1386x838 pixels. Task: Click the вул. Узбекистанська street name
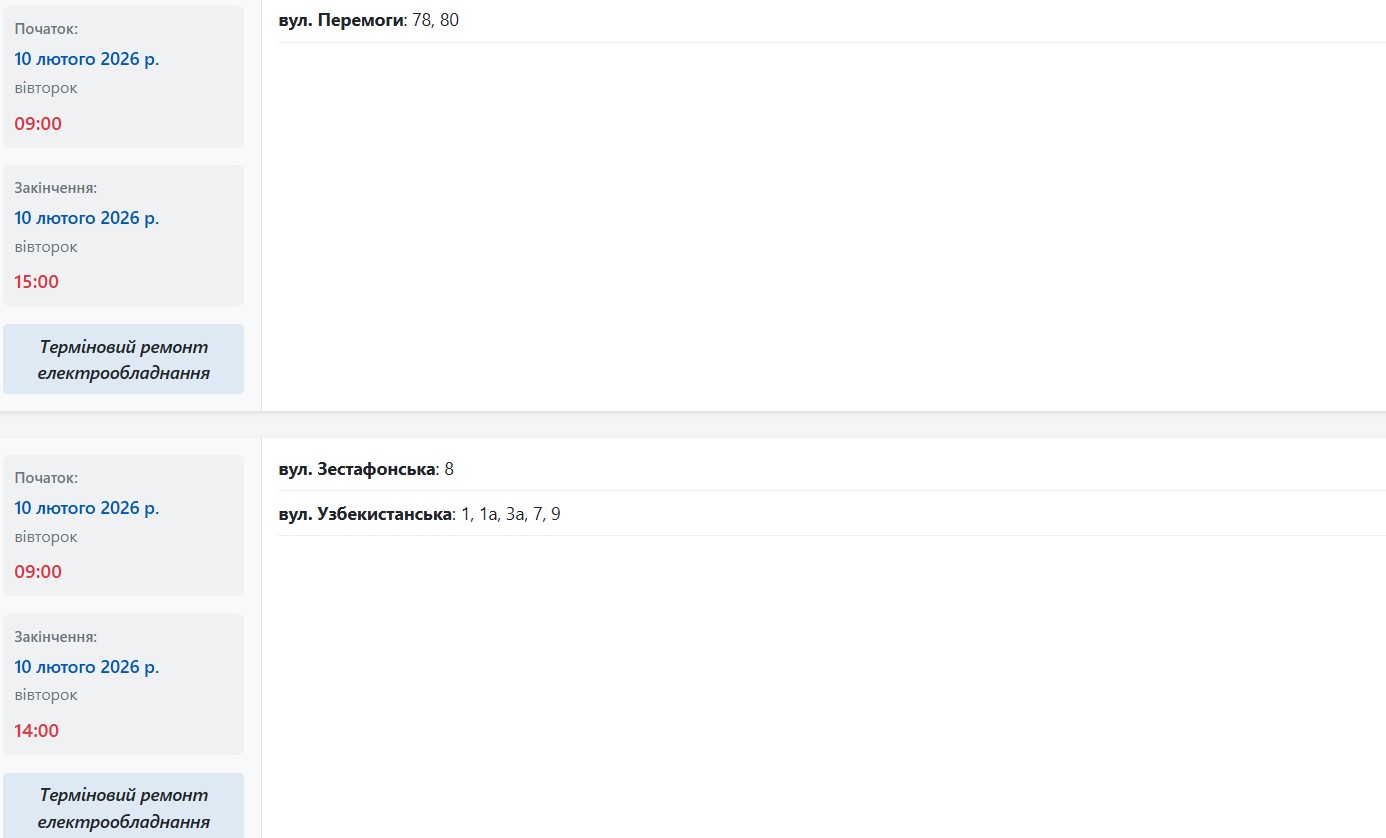point(365,514)
